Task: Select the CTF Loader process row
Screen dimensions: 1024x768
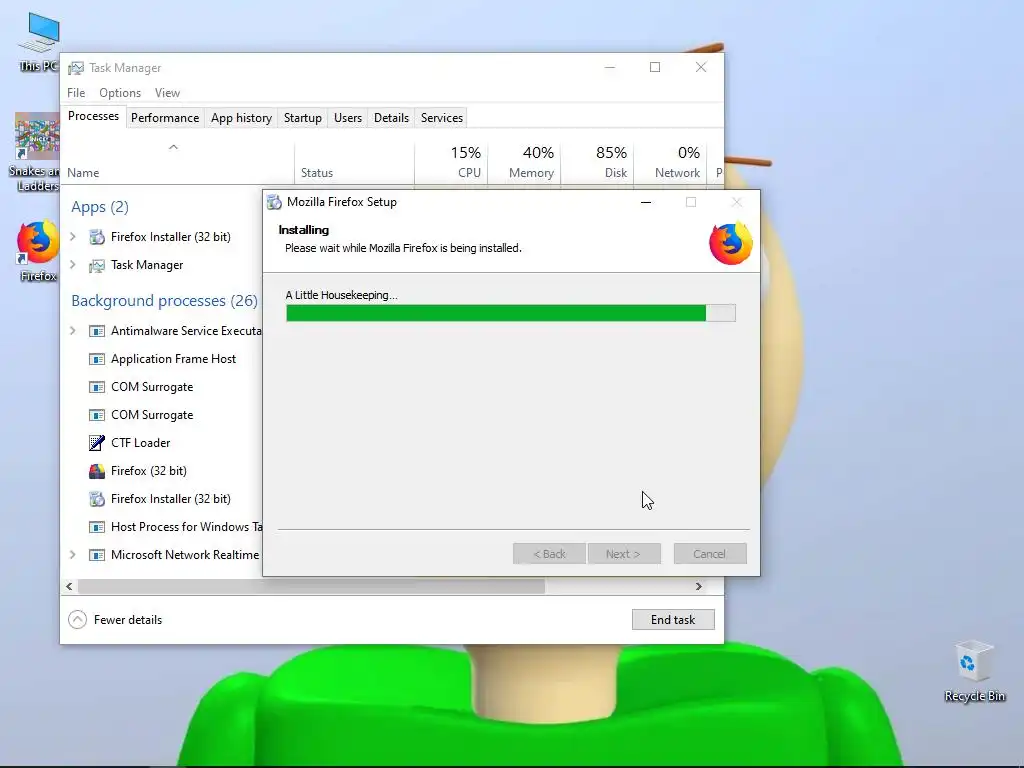Action: coord(162,443)
